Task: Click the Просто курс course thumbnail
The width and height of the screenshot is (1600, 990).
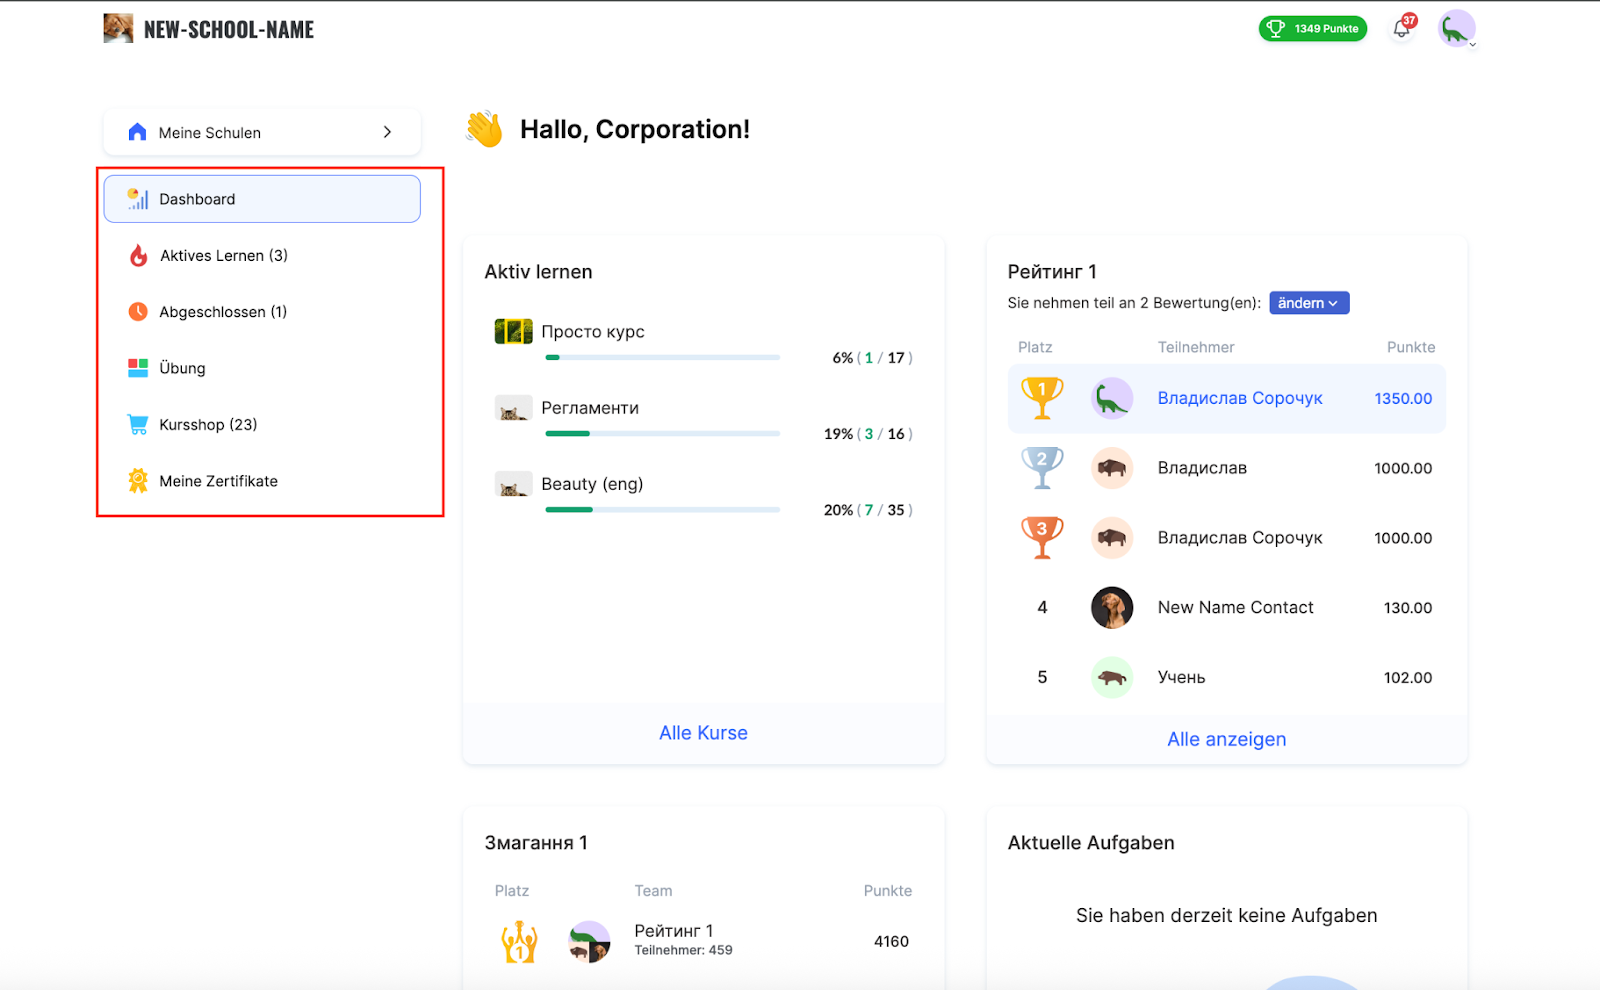Action: (x=513, y=331)
